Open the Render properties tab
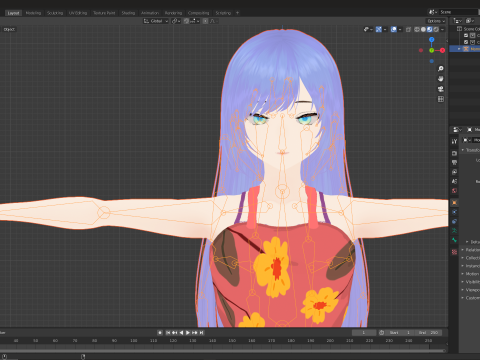The height and width of the screenshot is (360, 480). coord(454,153)
